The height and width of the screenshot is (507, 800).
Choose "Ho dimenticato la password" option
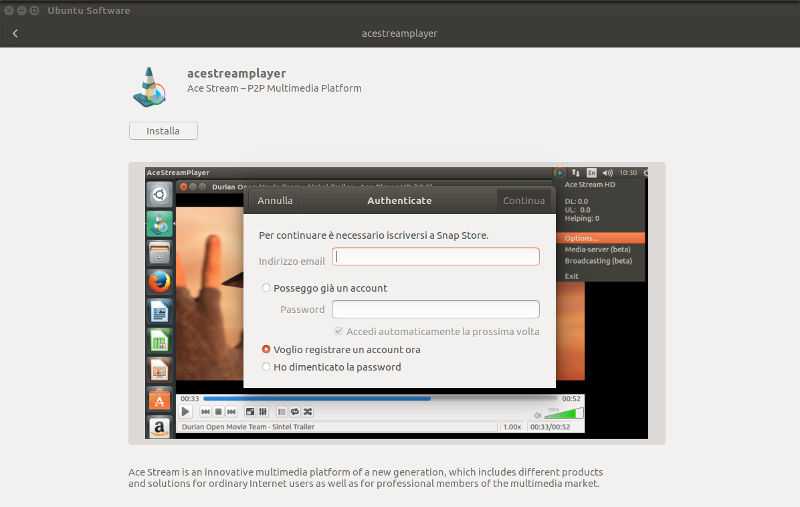331,367
